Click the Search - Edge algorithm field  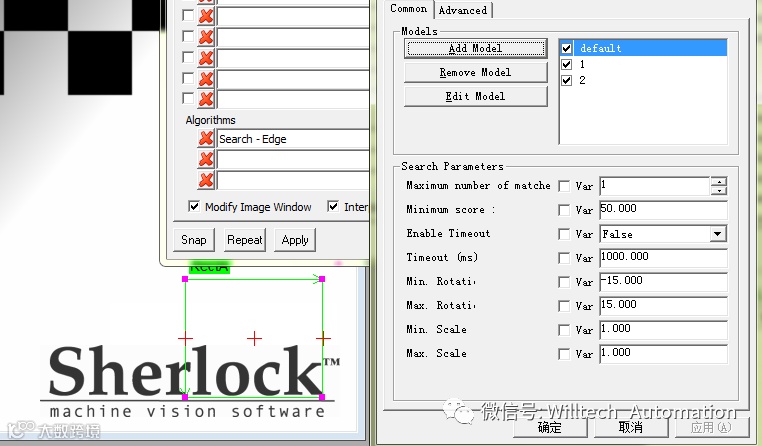(293, 139)
